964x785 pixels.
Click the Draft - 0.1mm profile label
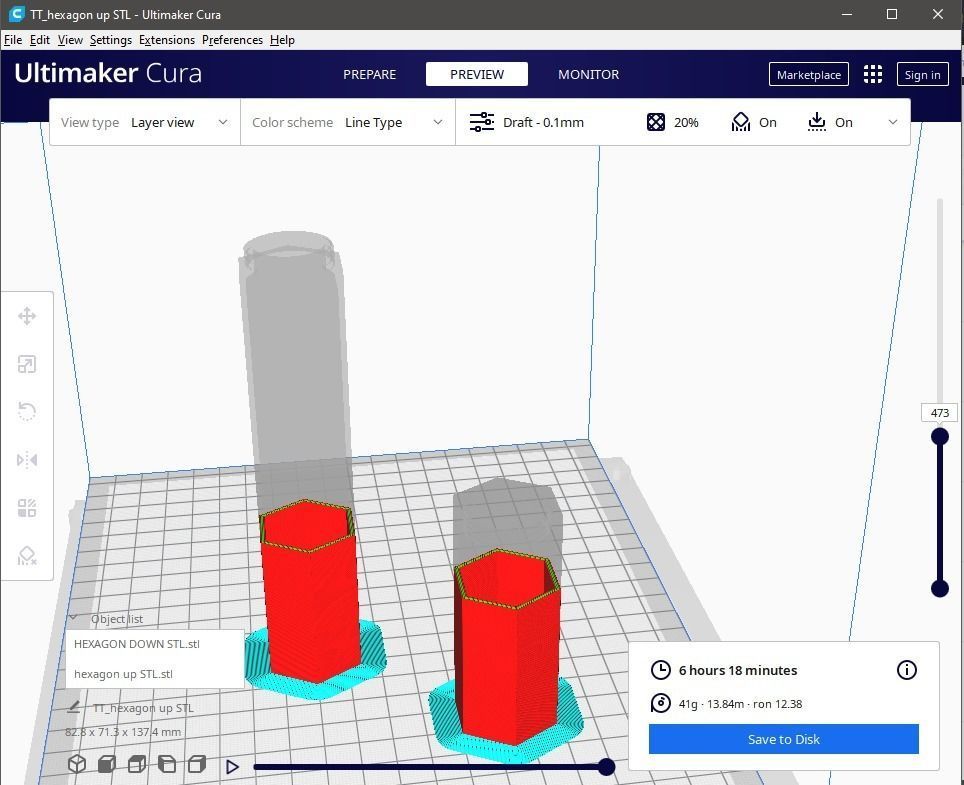543,122
